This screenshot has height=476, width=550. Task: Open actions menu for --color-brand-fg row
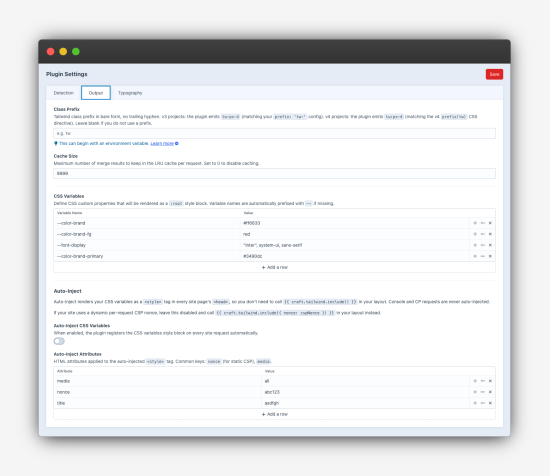point(483,234)
